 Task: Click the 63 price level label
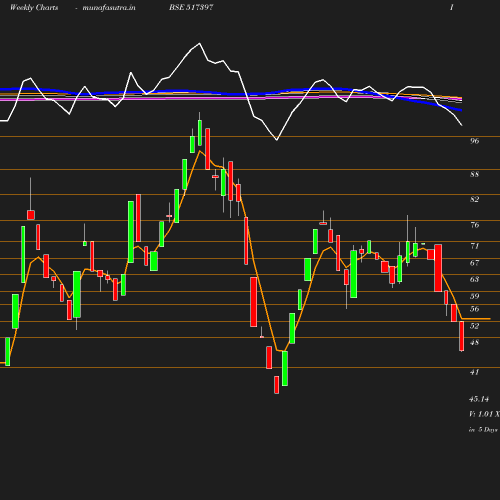pos(474,279)
